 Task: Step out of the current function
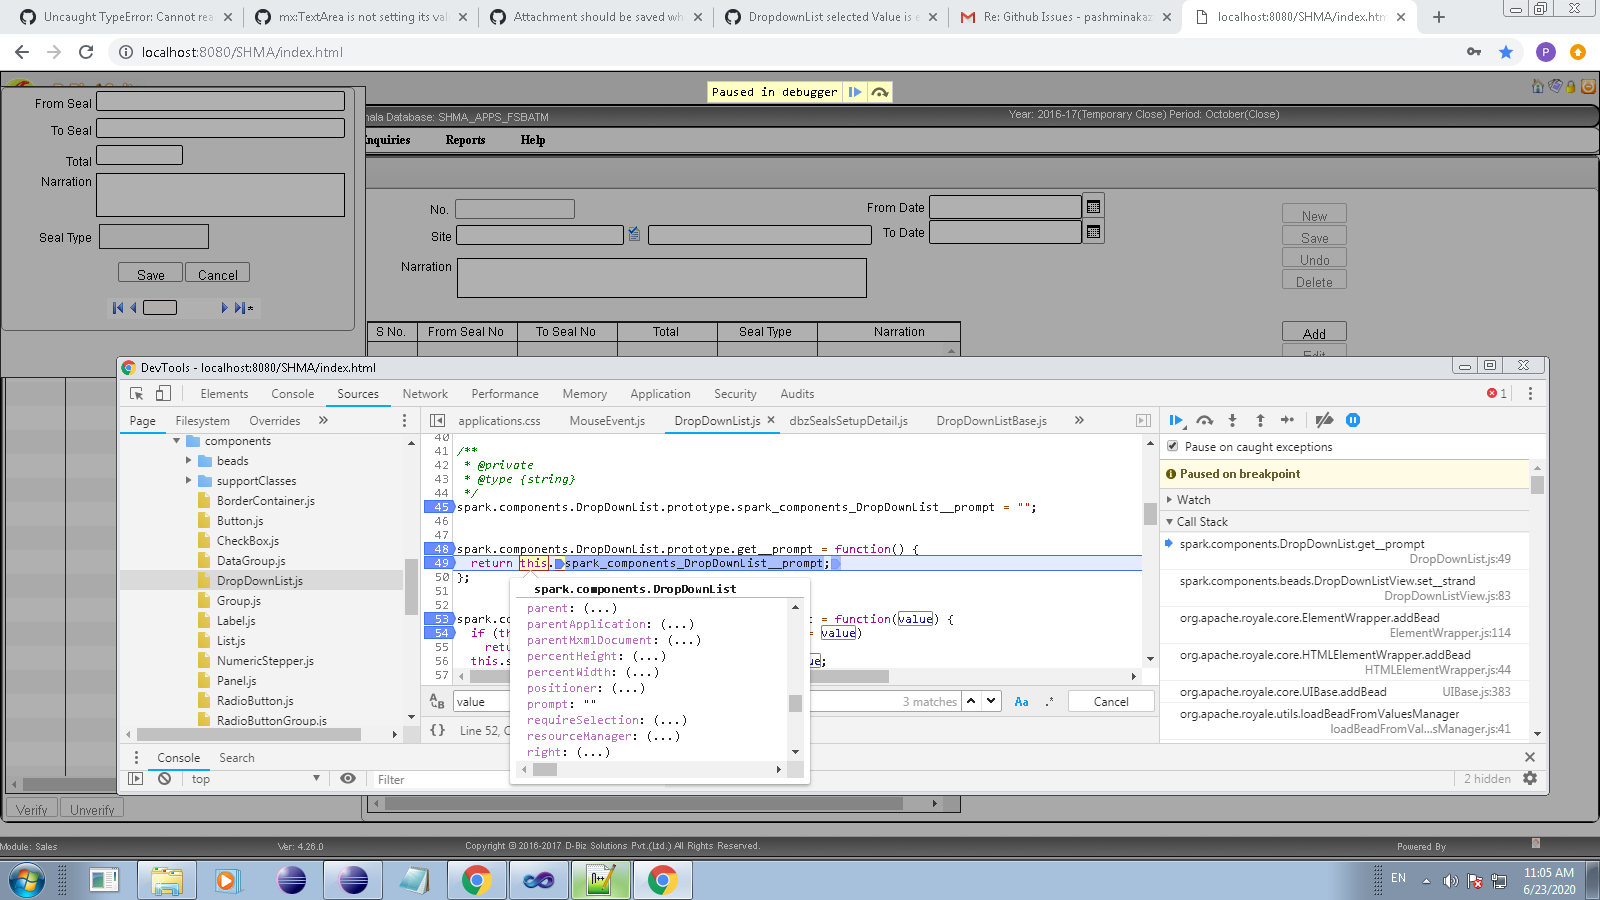(1260, 421)
